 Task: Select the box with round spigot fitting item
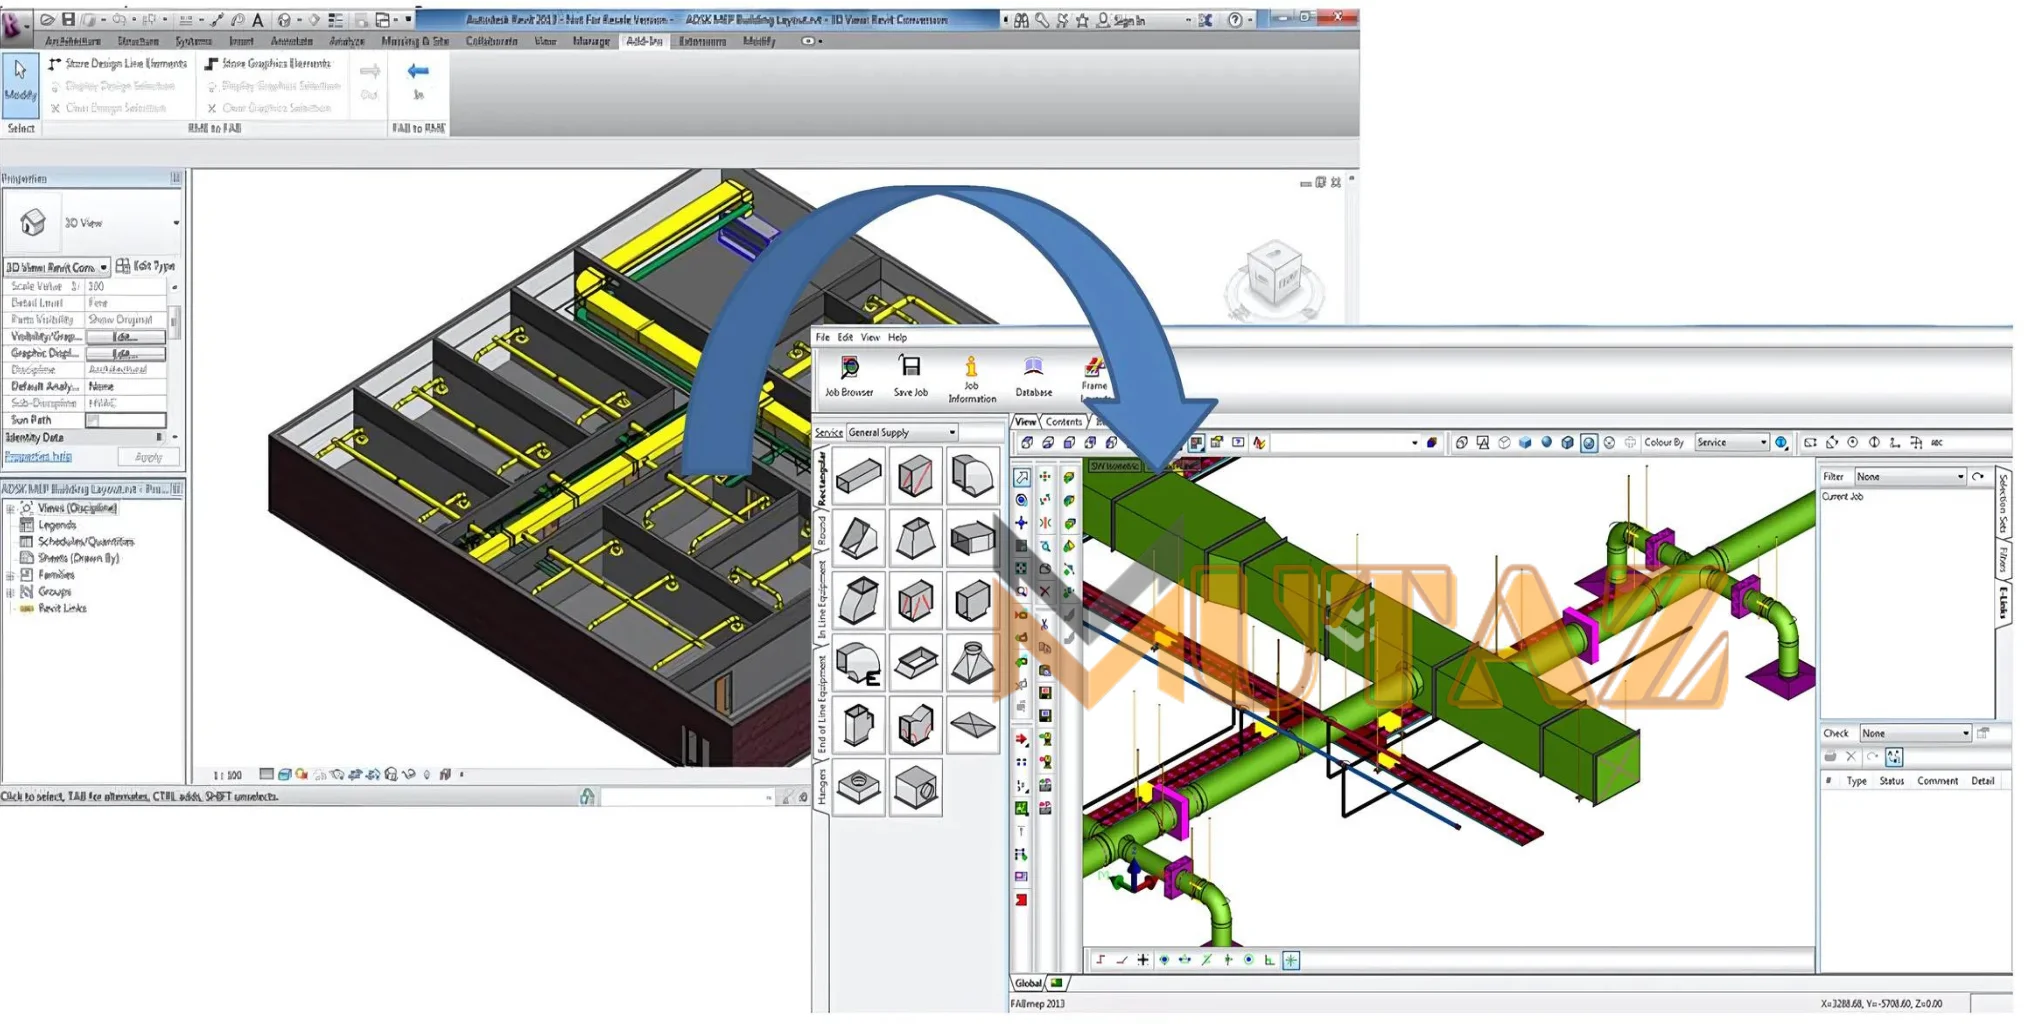915,788
